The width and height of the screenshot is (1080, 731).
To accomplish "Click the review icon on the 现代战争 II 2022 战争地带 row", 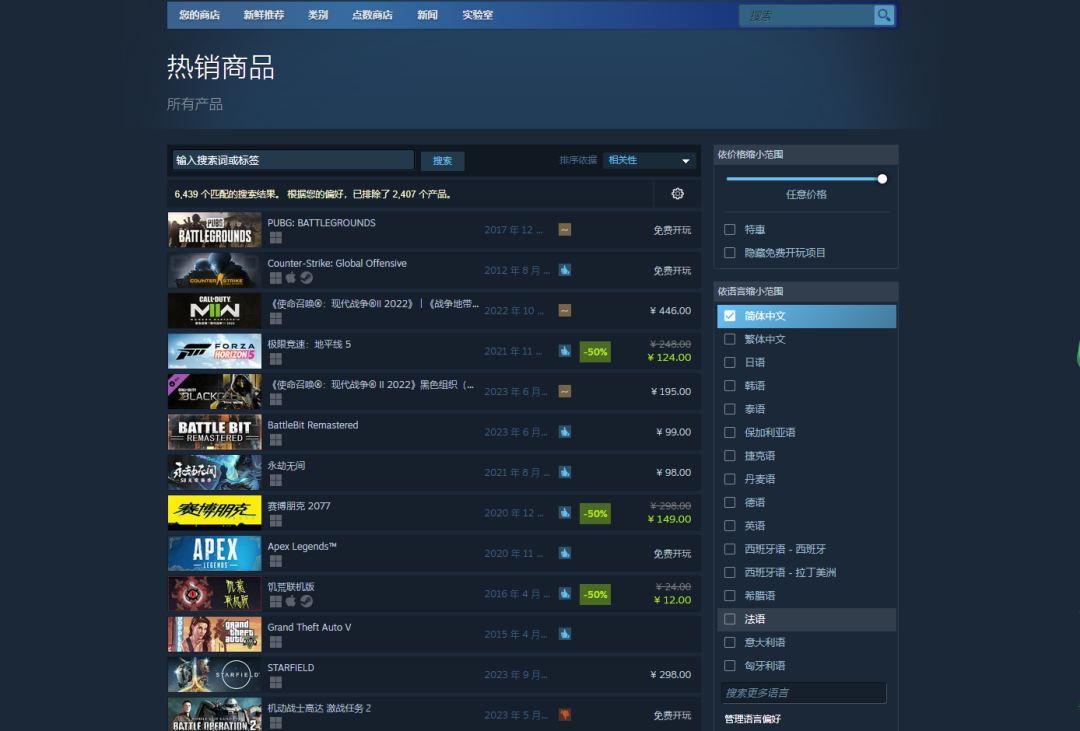I will tap(565, 311).
